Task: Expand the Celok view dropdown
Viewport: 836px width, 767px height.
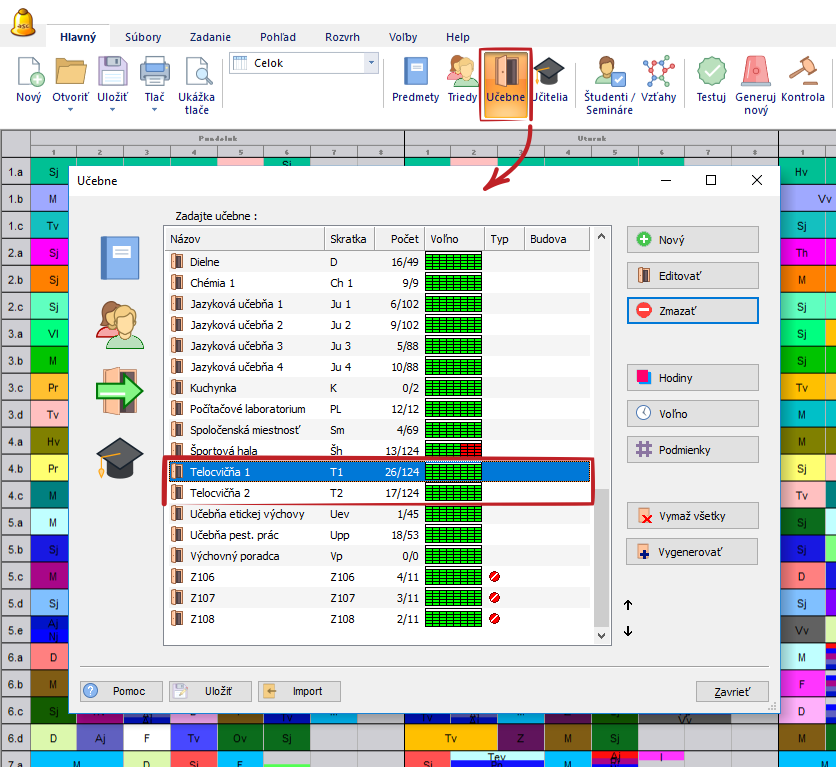Action: (372, 63)
